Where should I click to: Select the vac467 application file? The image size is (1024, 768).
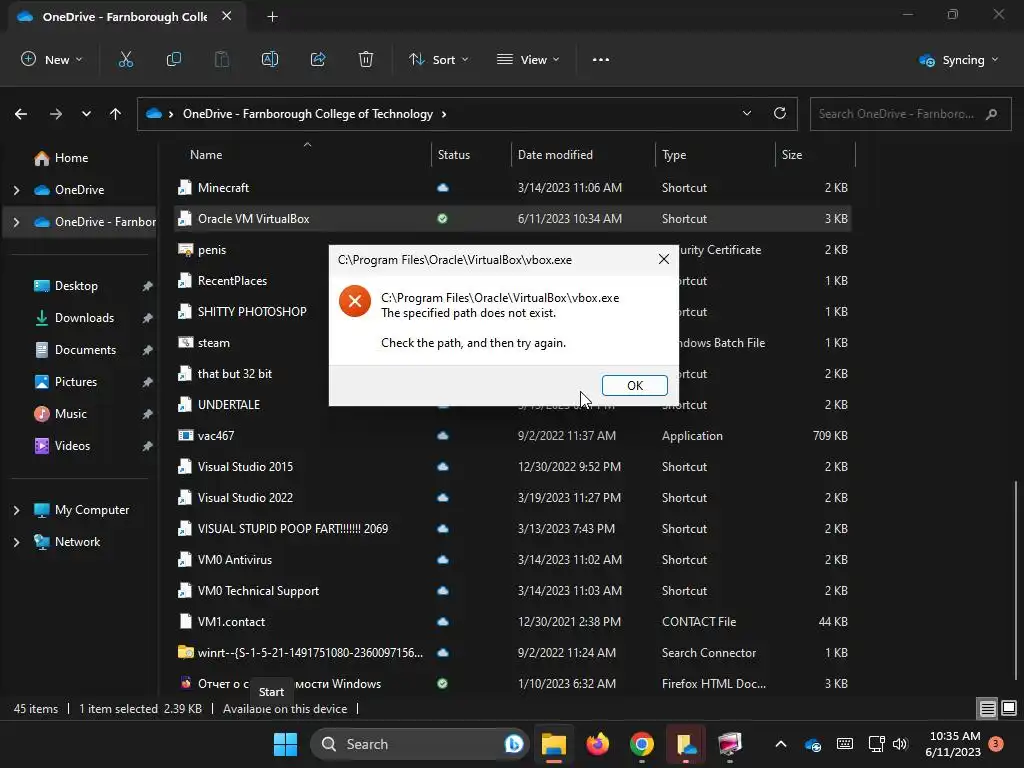point(513,436)
